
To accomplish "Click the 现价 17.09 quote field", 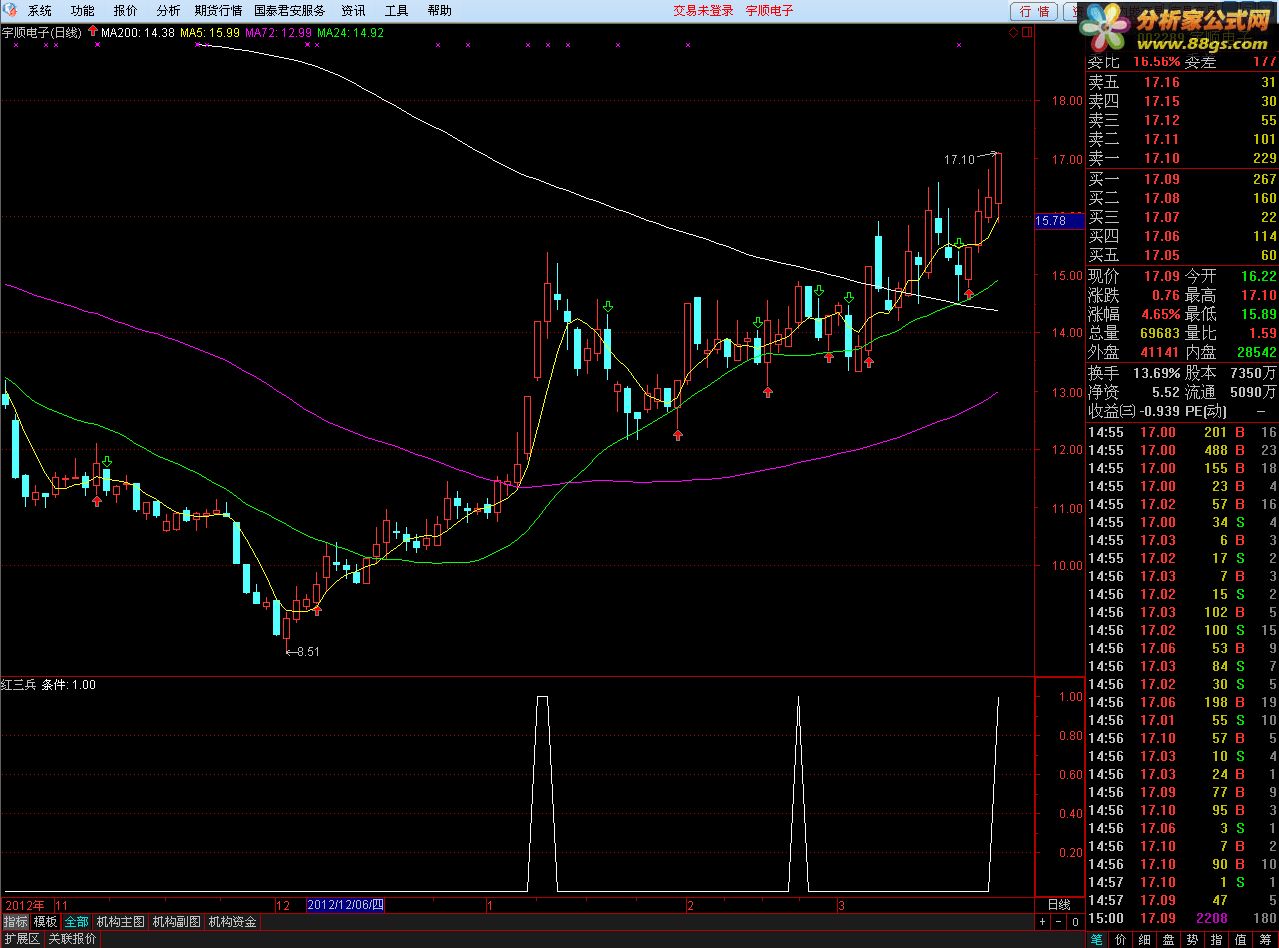I will pyautogui.click(x=1134, y=276).
